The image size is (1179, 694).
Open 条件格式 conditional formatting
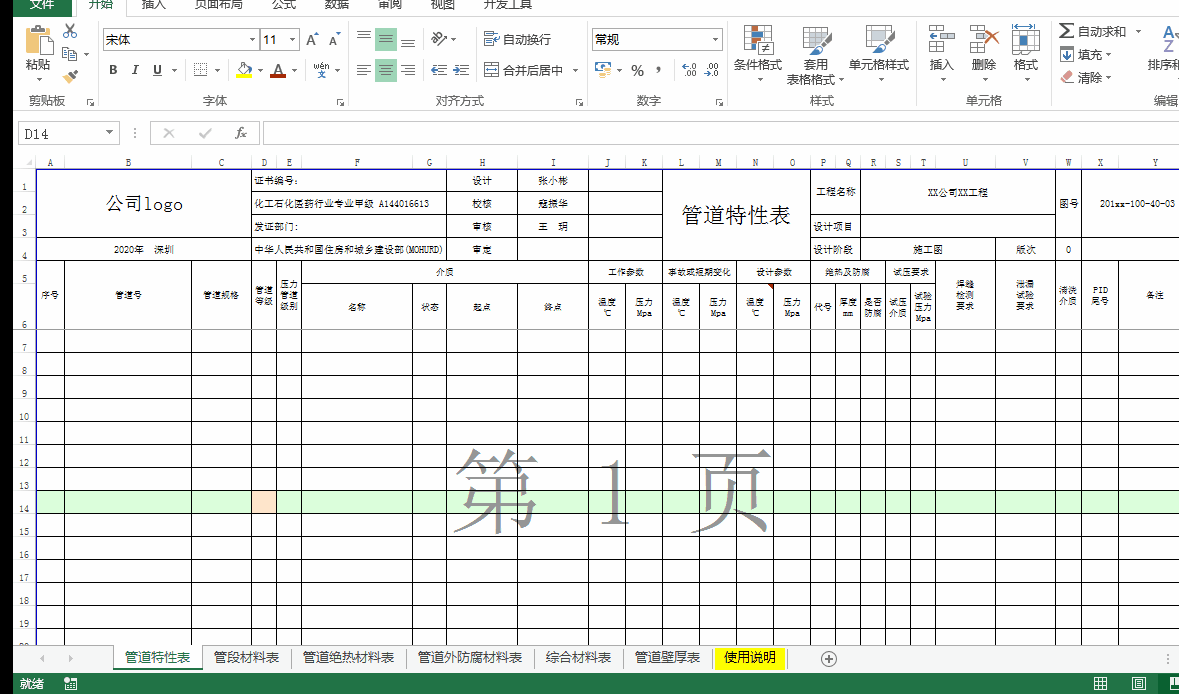coord(758,54)
